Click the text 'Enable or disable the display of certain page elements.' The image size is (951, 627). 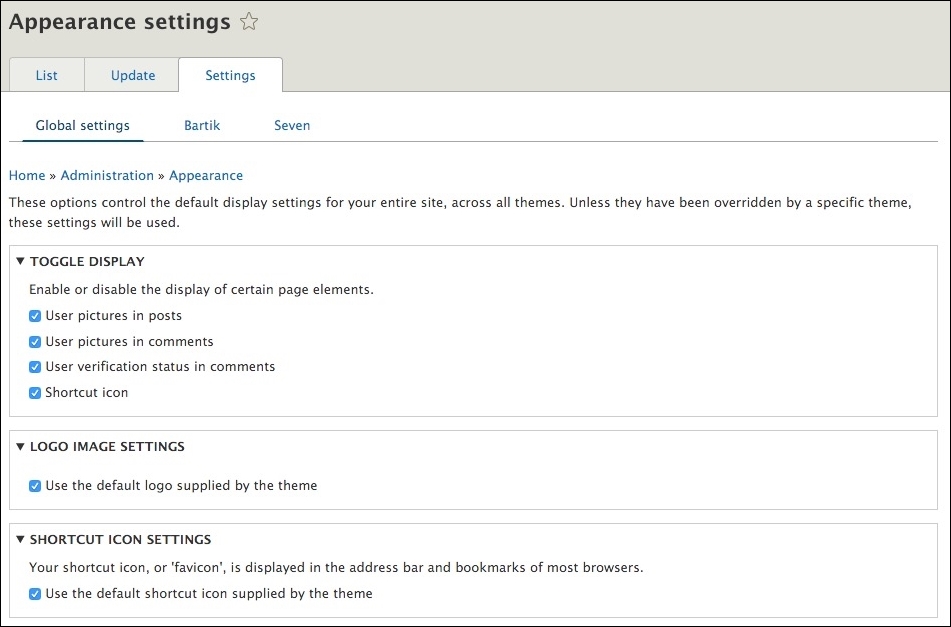[x=201, y=289]
